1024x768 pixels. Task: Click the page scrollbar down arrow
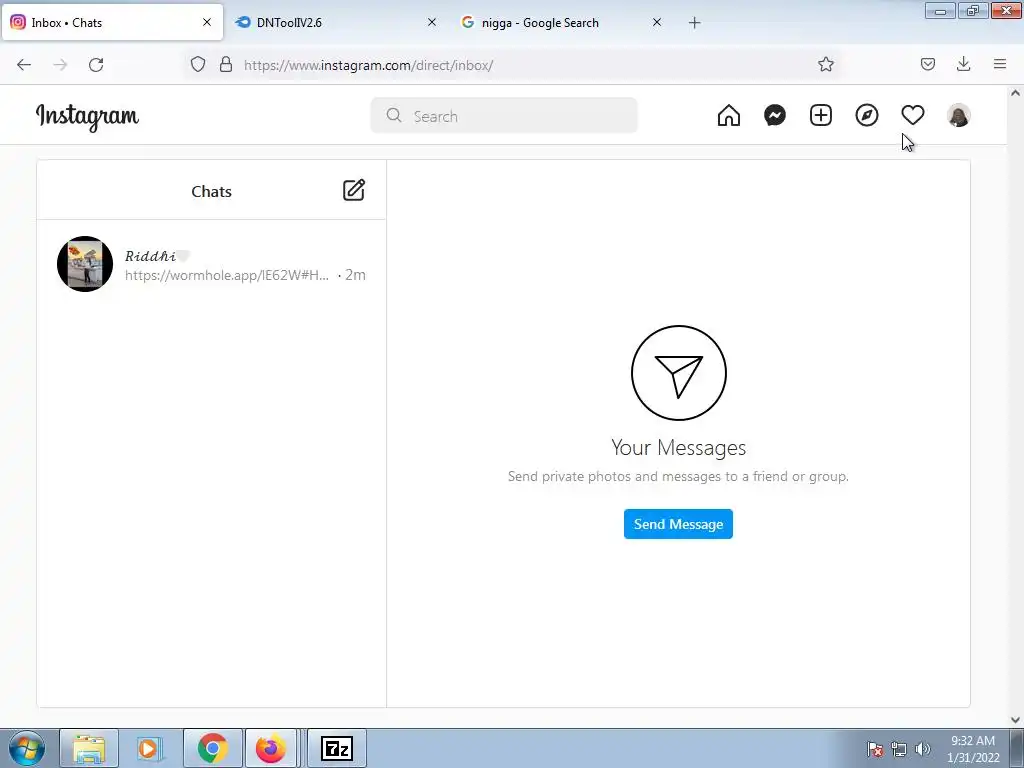1016,720
